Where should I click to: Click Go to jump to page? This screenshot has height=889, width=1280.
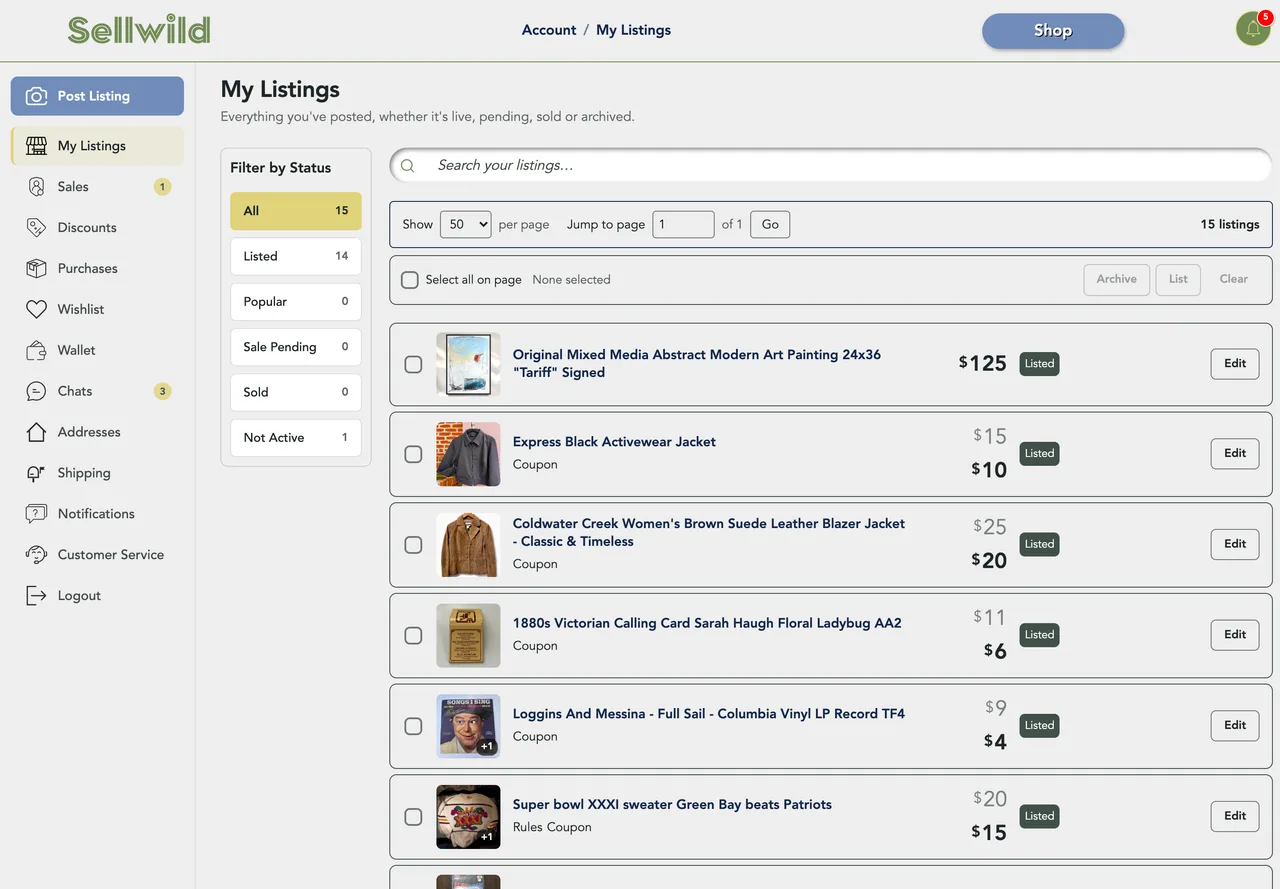(x=770, y=224)
